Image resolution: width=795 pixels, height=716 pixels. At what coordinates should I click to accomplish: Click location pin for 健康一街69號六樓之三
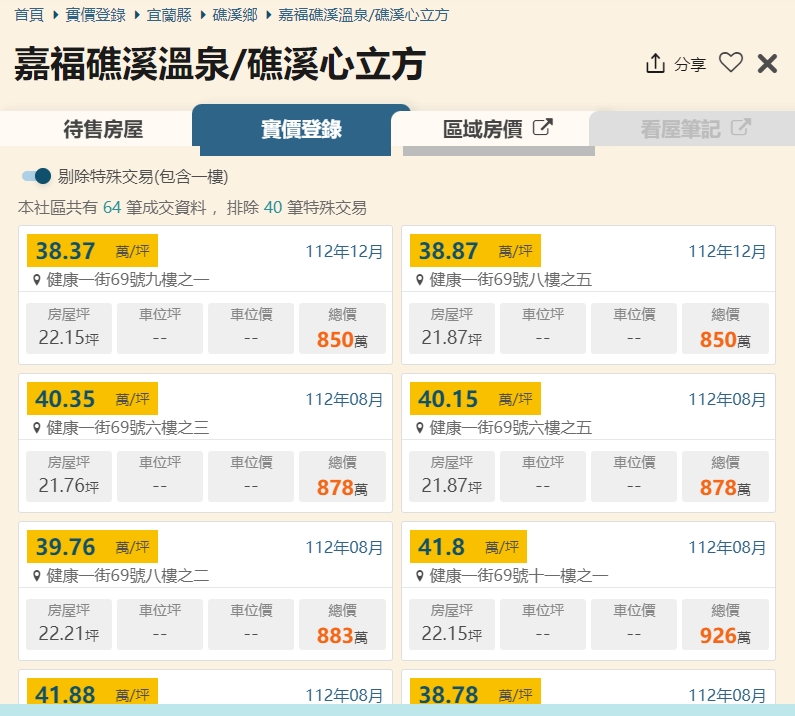(37, 428)
